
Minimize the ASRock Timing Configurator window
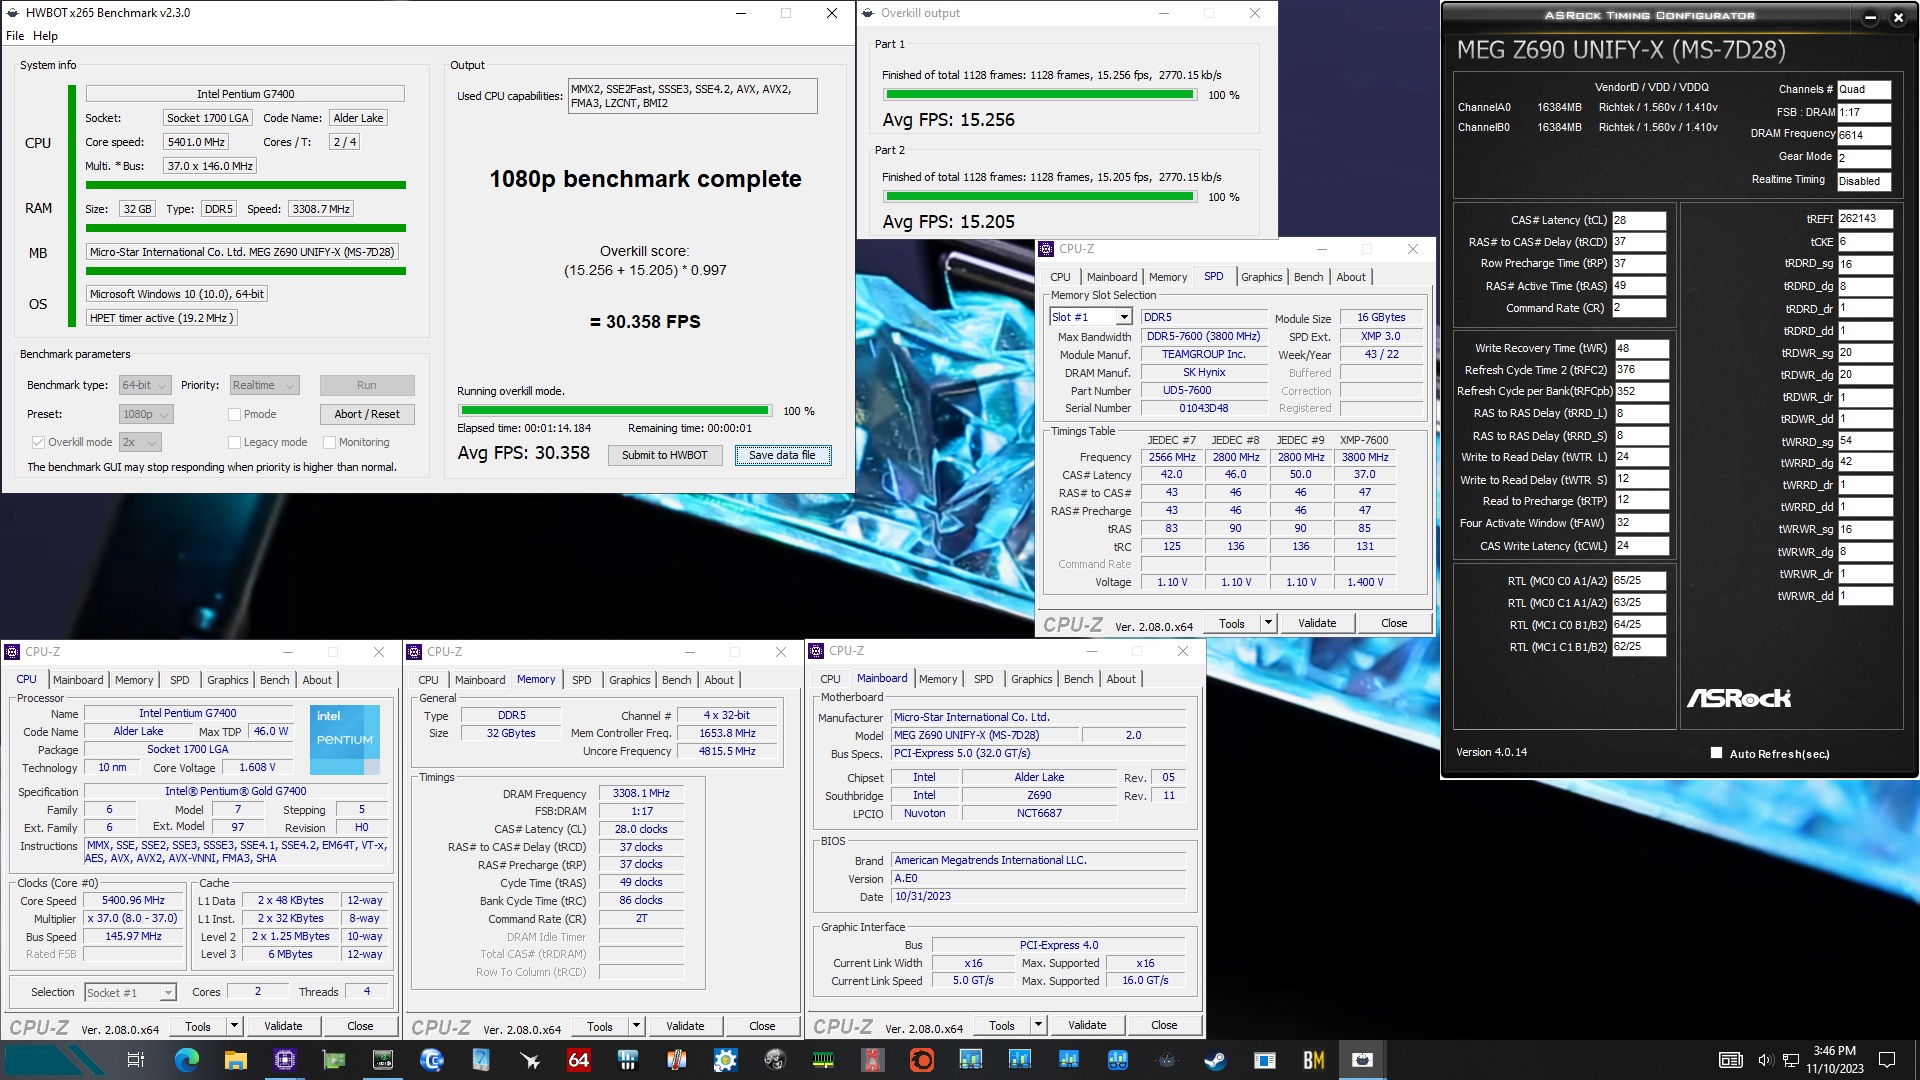coord(1870,17)
